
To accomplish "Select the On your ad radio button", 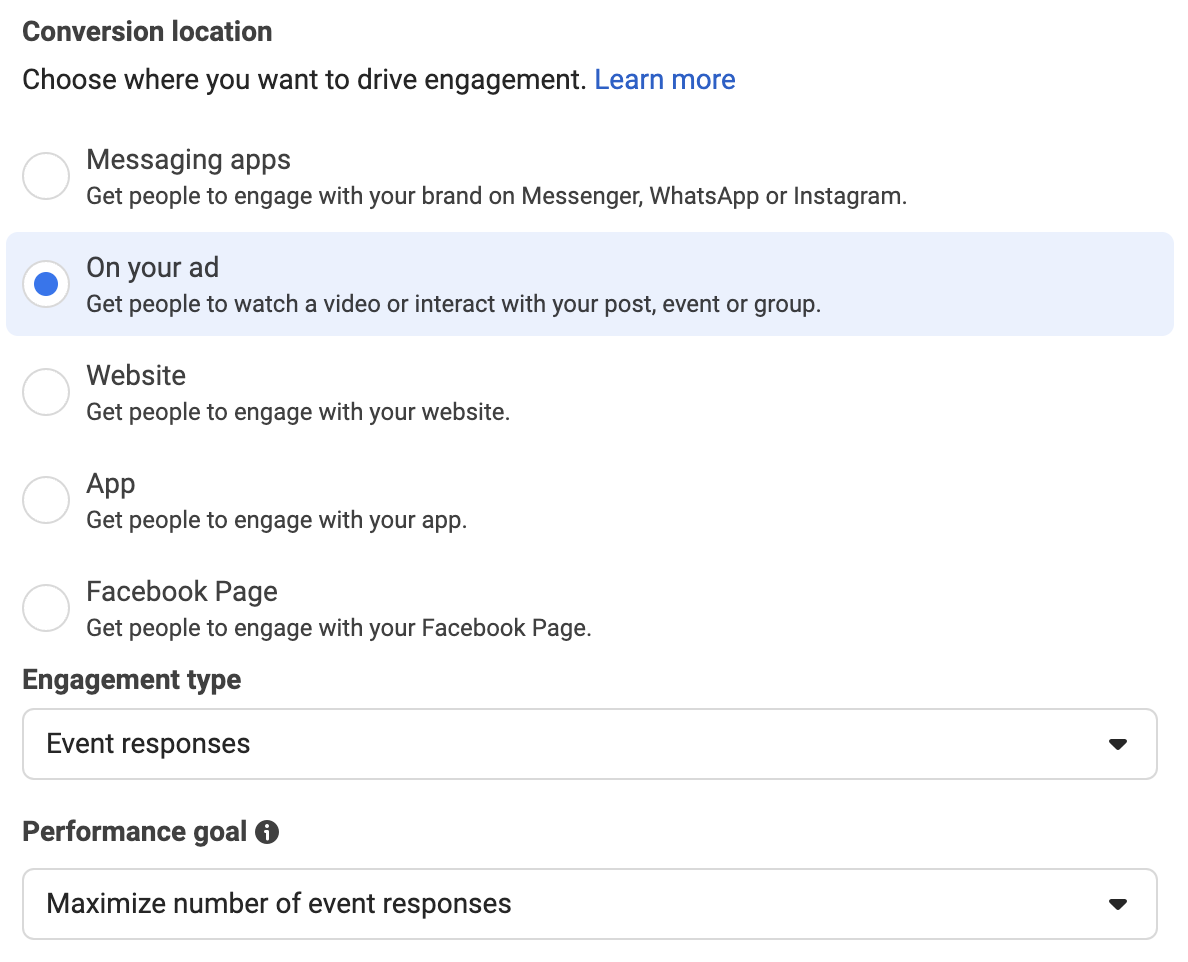I will click(x=46, y=284).
